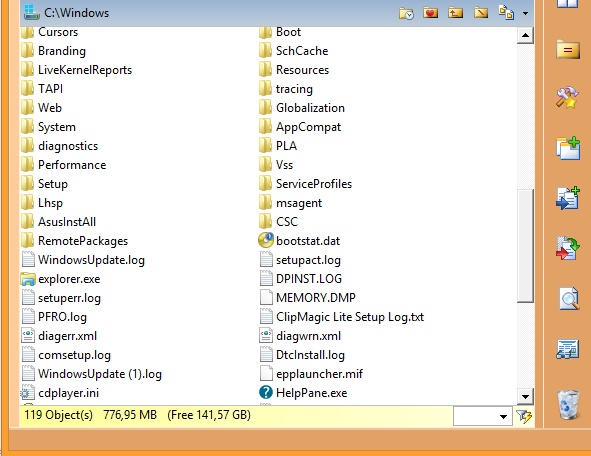Expand the path bar dropdown arrow
This screenshot has height=456, width=591.
click(525, 14)
